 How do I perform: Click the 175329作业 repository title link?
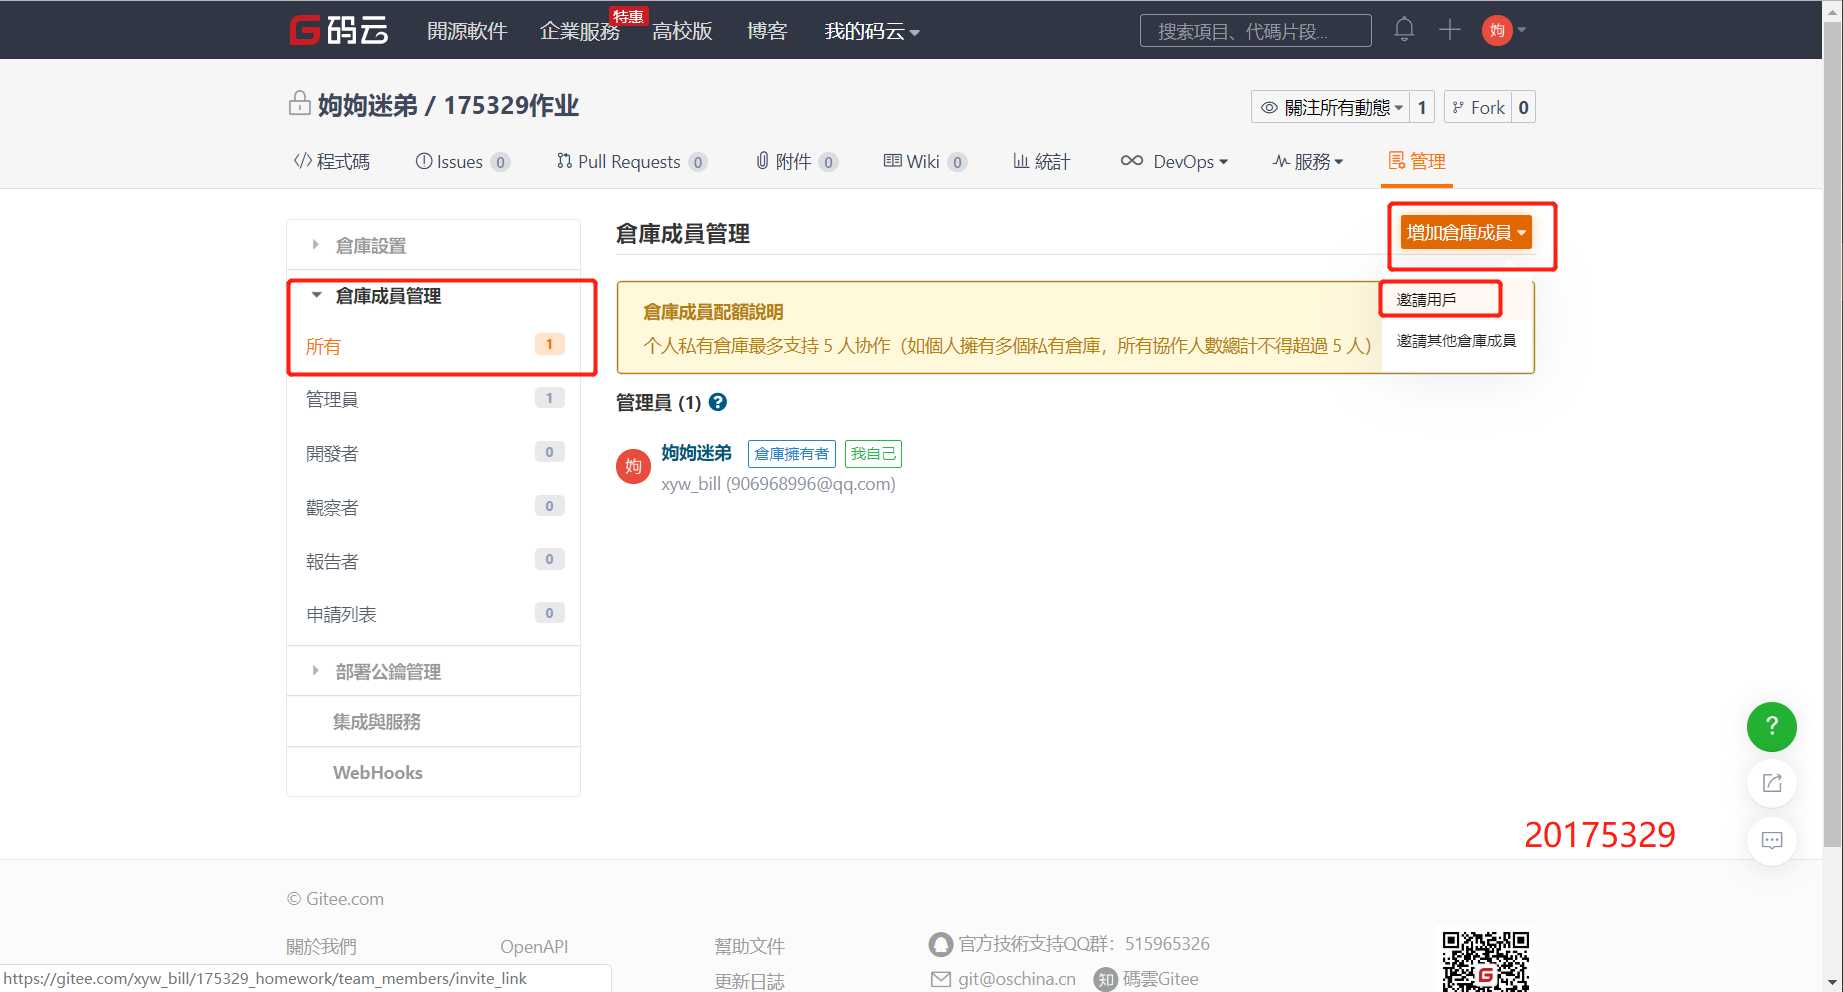coord(511,106)
